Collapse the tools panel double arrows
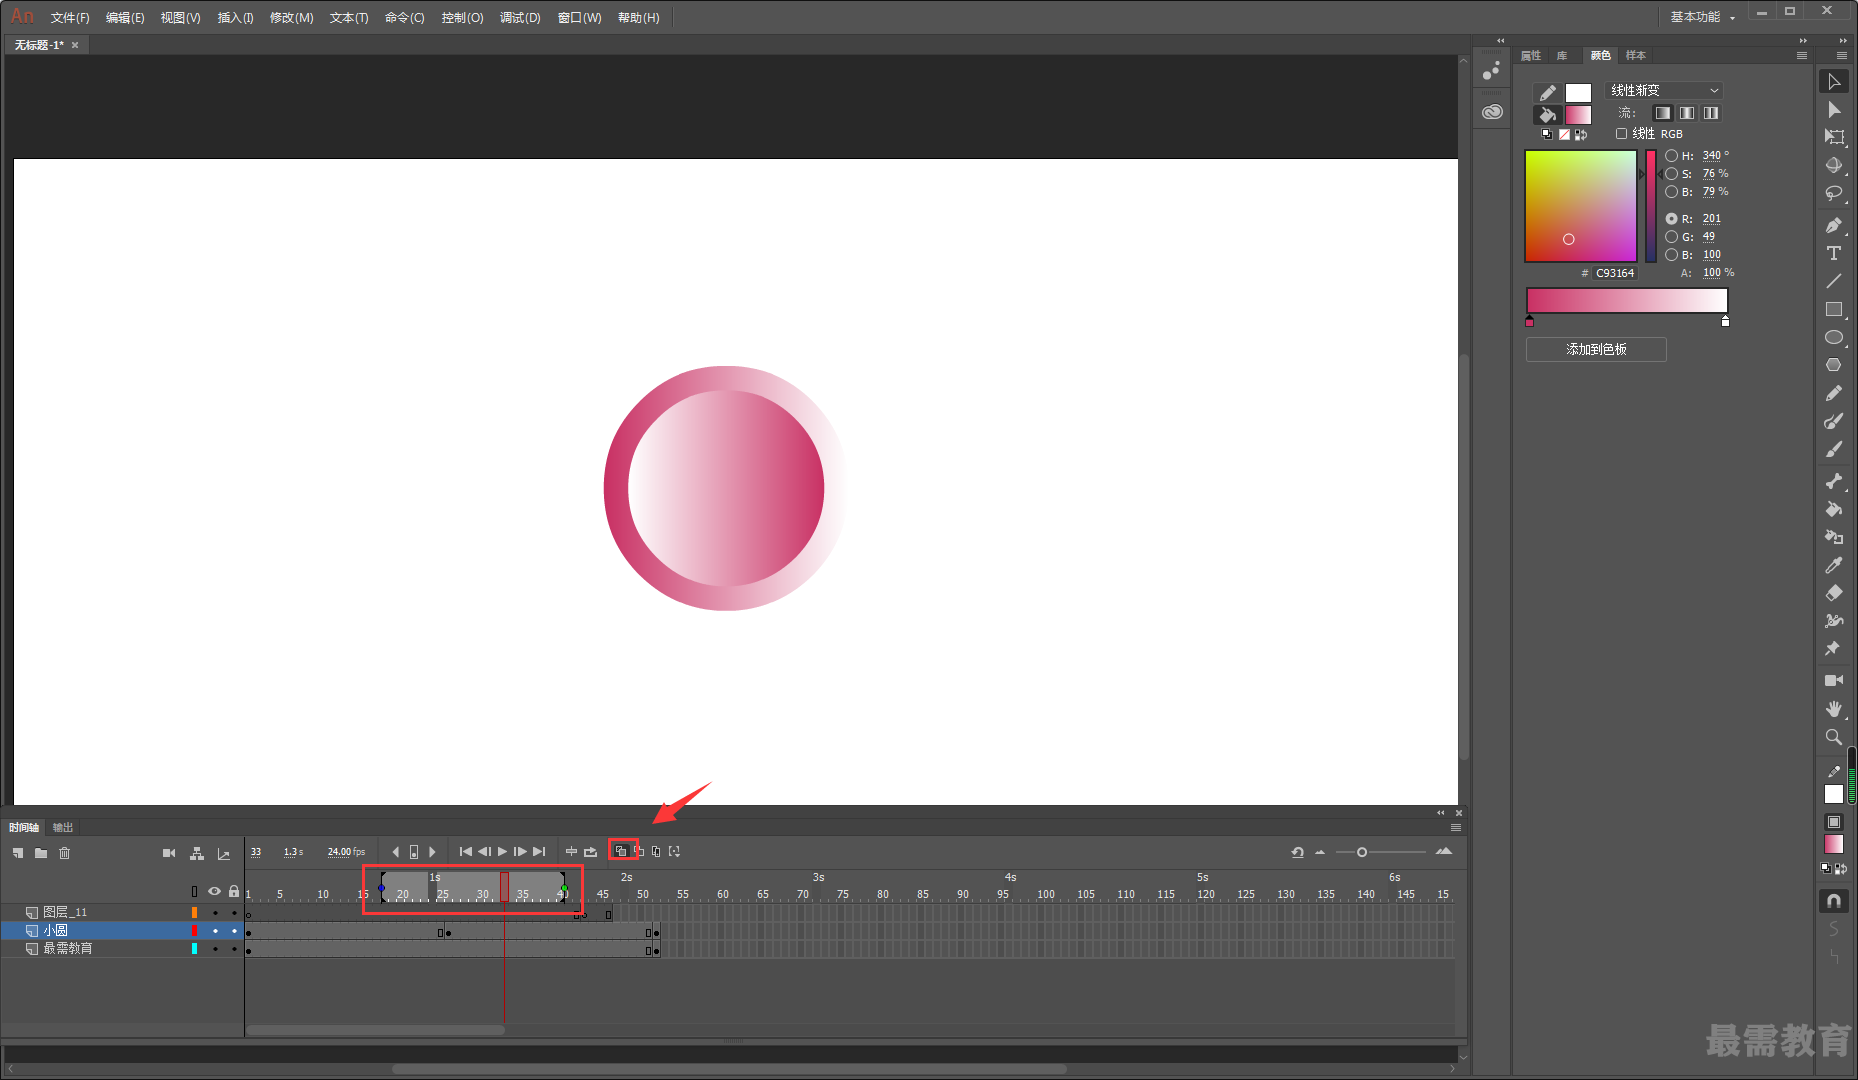1858x1080 pixels. coord(1843,41)
